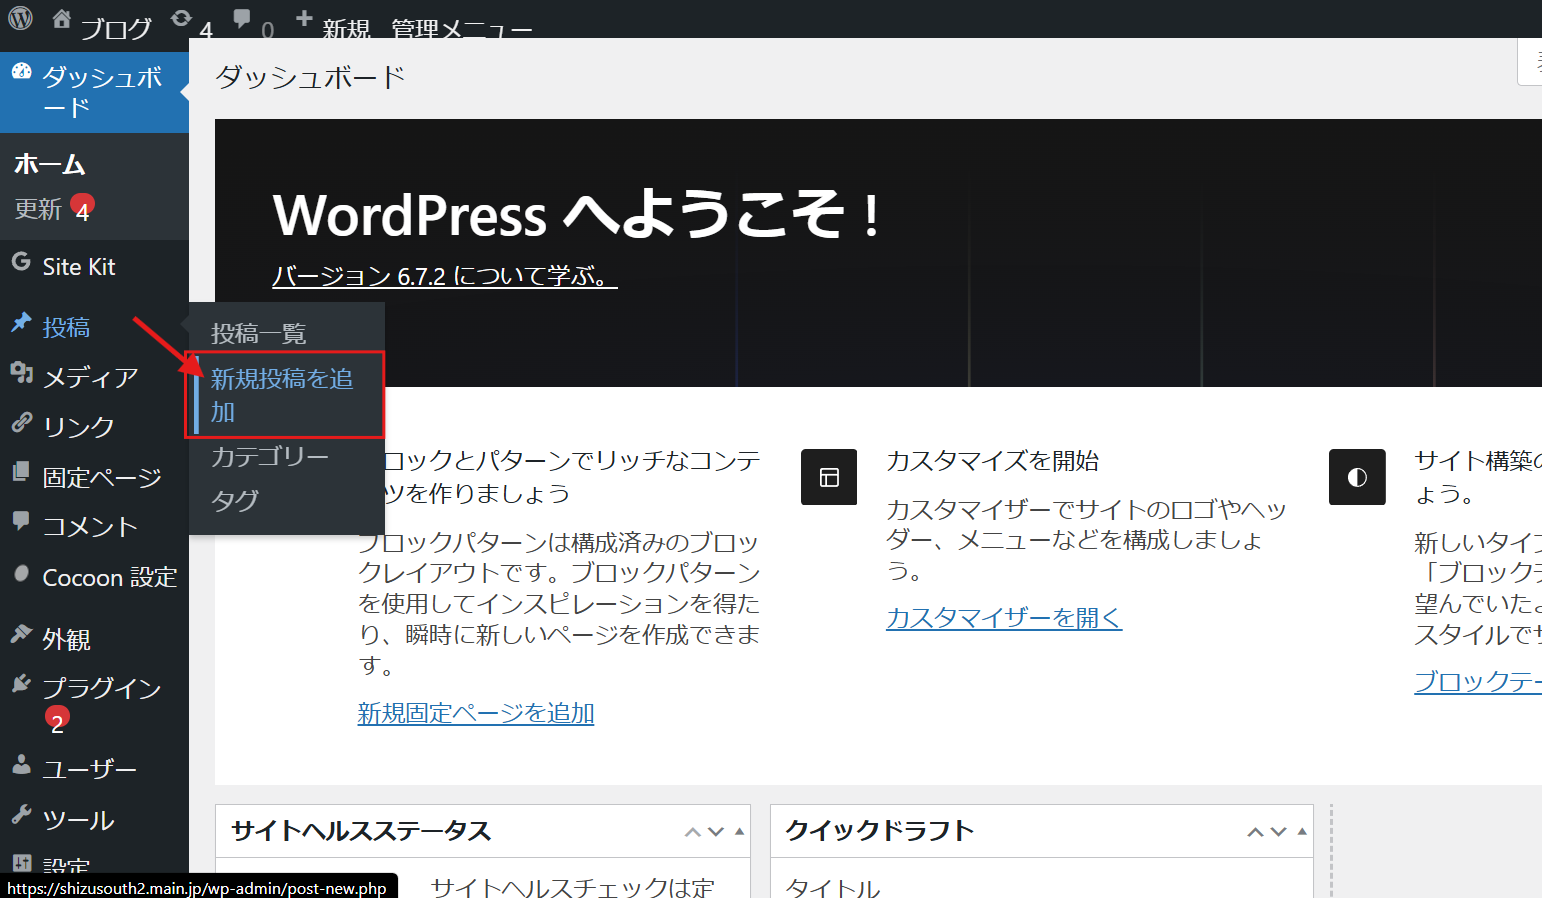Follow the 新規固定ページを追加 link
The width and height of the screenshot is (1542, 898).
pyautogui.click(x=476, y=713)
